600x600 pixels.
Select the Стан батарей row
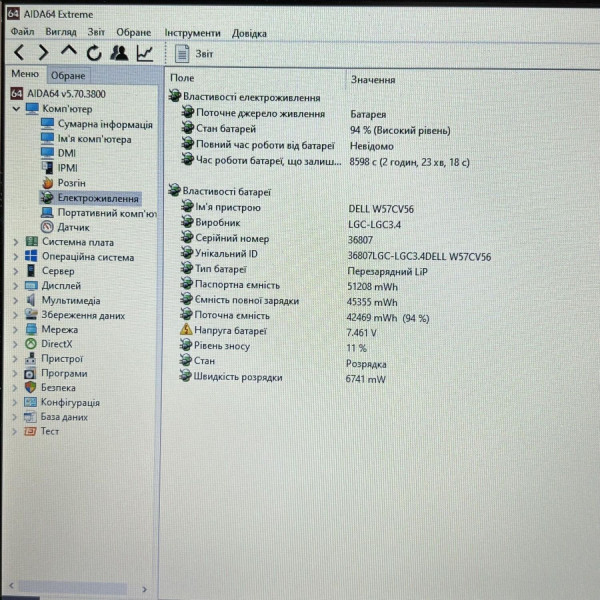pos(226,129)
